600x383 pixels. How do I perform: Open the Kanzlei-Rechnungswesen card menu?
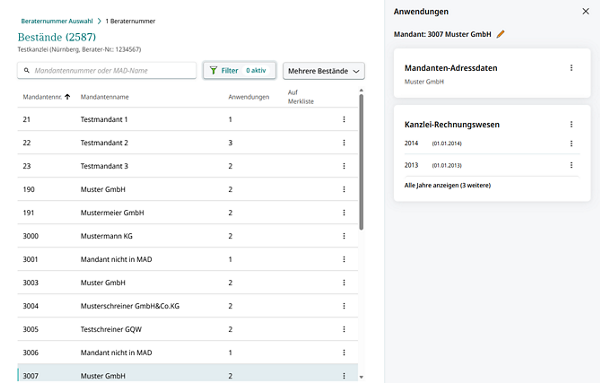pyautogui.click(x=571, y=124)
